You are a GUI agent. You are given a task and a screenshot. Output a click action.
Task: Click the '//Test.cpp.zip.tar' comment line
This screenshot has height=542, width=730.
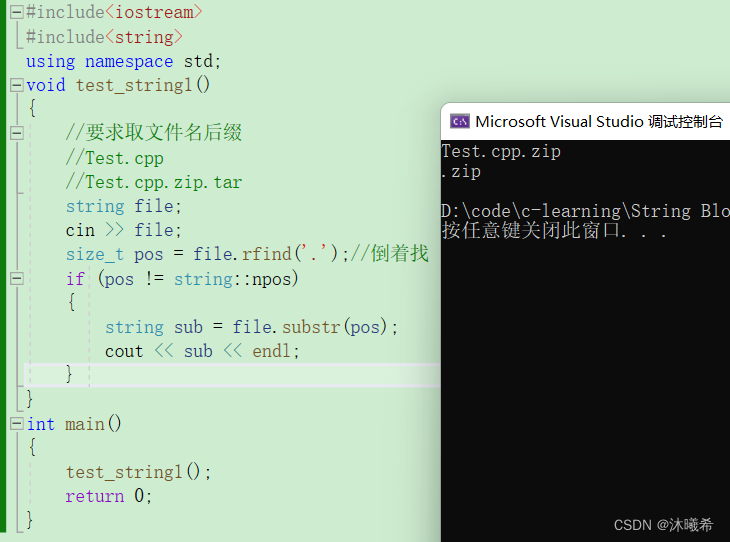[154, 182]
